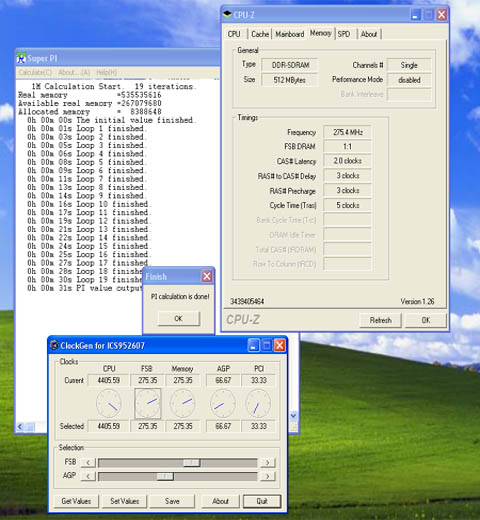Click the Size field 512 MBytes
This screenshot has width=480, height=520.
290,80
